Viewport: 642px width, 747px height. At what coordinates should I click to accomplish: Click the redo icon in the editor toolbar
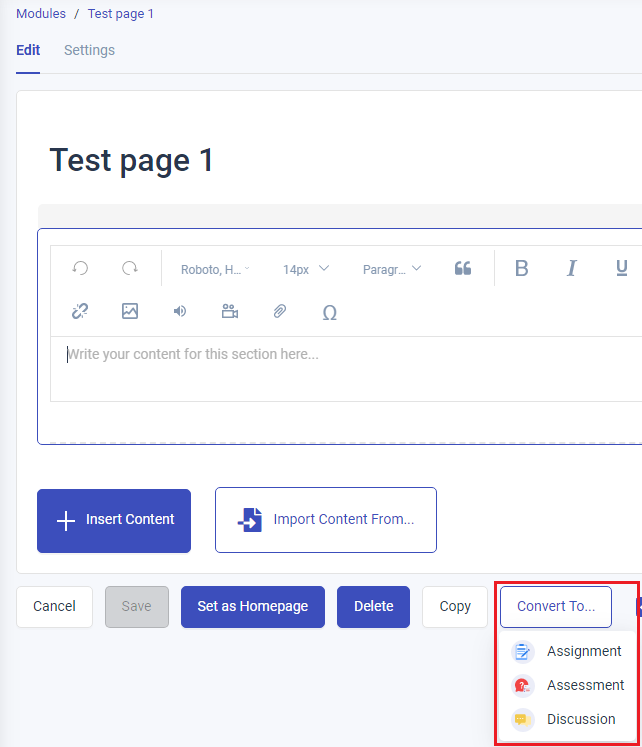(x=130, y=268)
